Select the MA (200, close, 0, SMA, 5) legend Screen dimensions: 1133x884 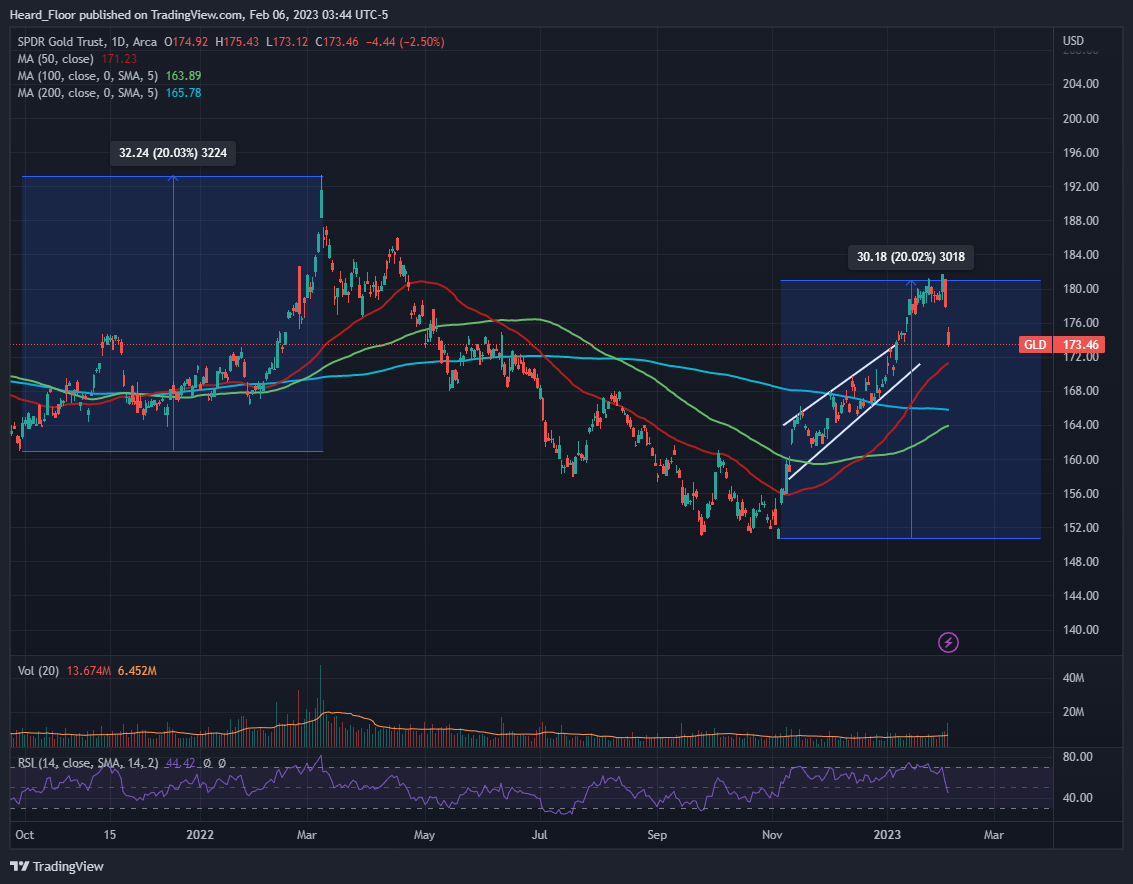click(87, 93)
